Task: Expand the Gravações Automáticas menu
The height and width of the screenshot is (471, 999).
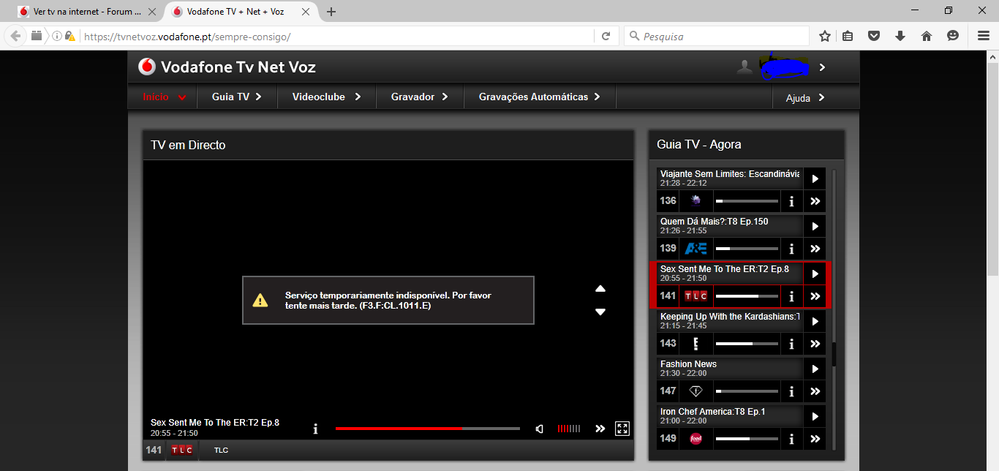Action: tap(540, 97)
